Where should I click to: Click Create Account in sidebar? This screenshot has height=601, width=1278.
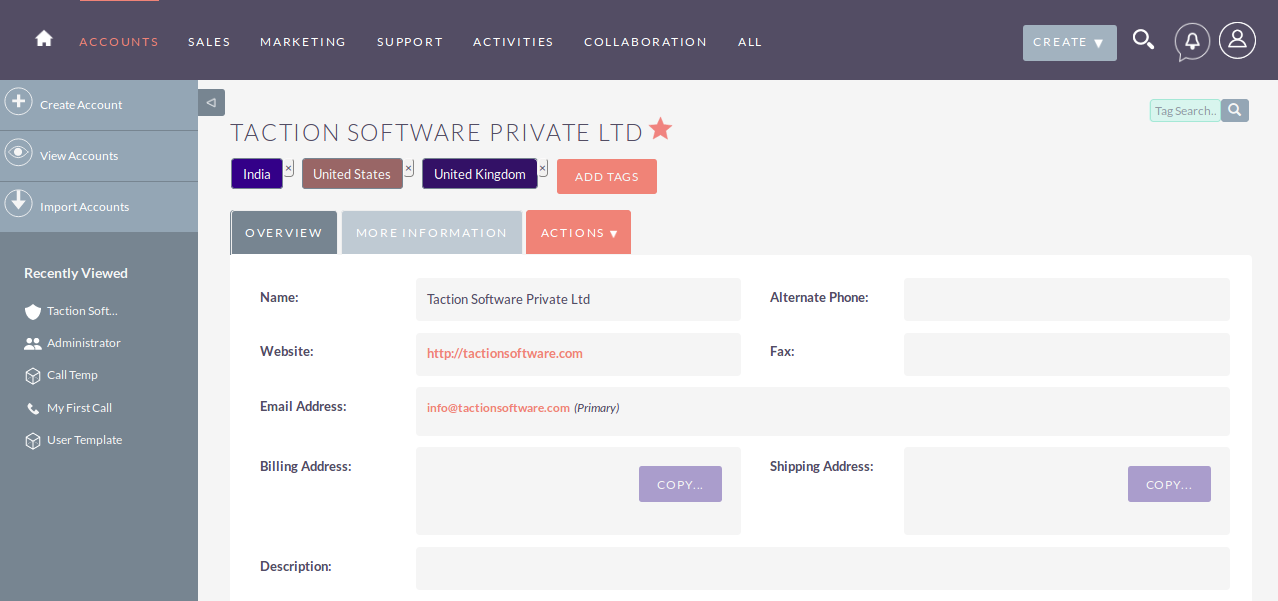81,105
